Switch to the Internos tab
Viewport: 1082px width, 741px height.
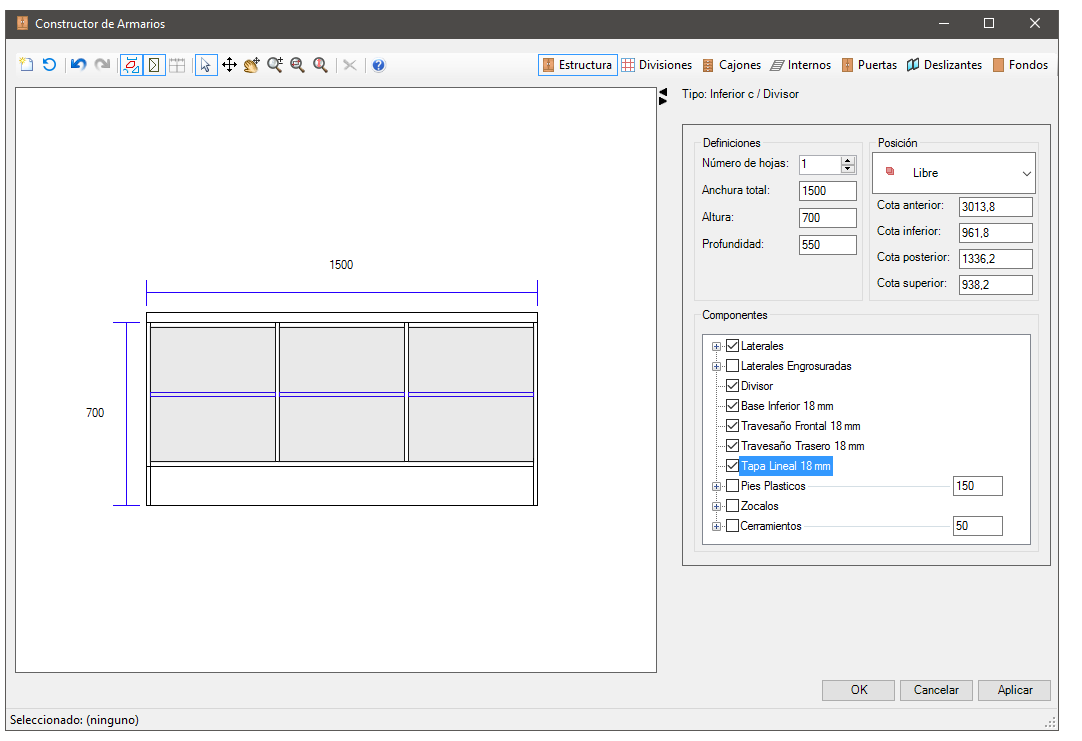point(800,65)
